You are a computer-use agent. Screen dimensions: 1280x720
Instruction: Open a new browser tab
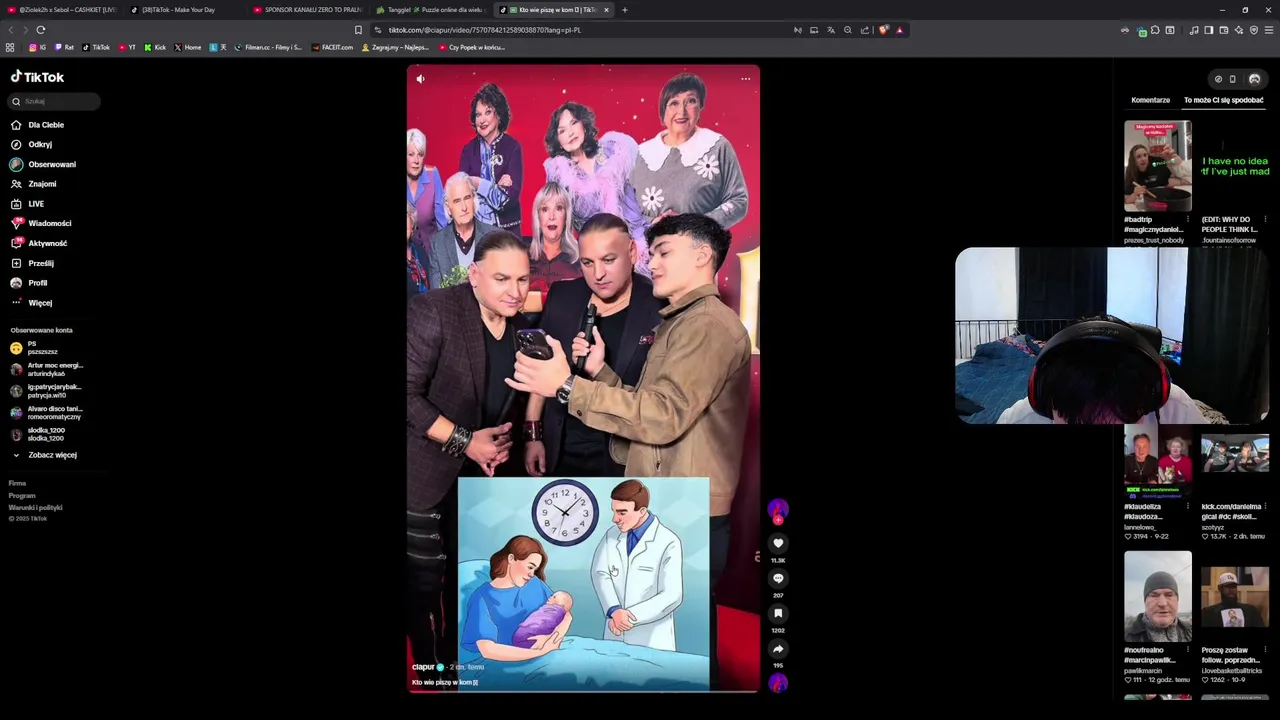[x=625, y=10]
